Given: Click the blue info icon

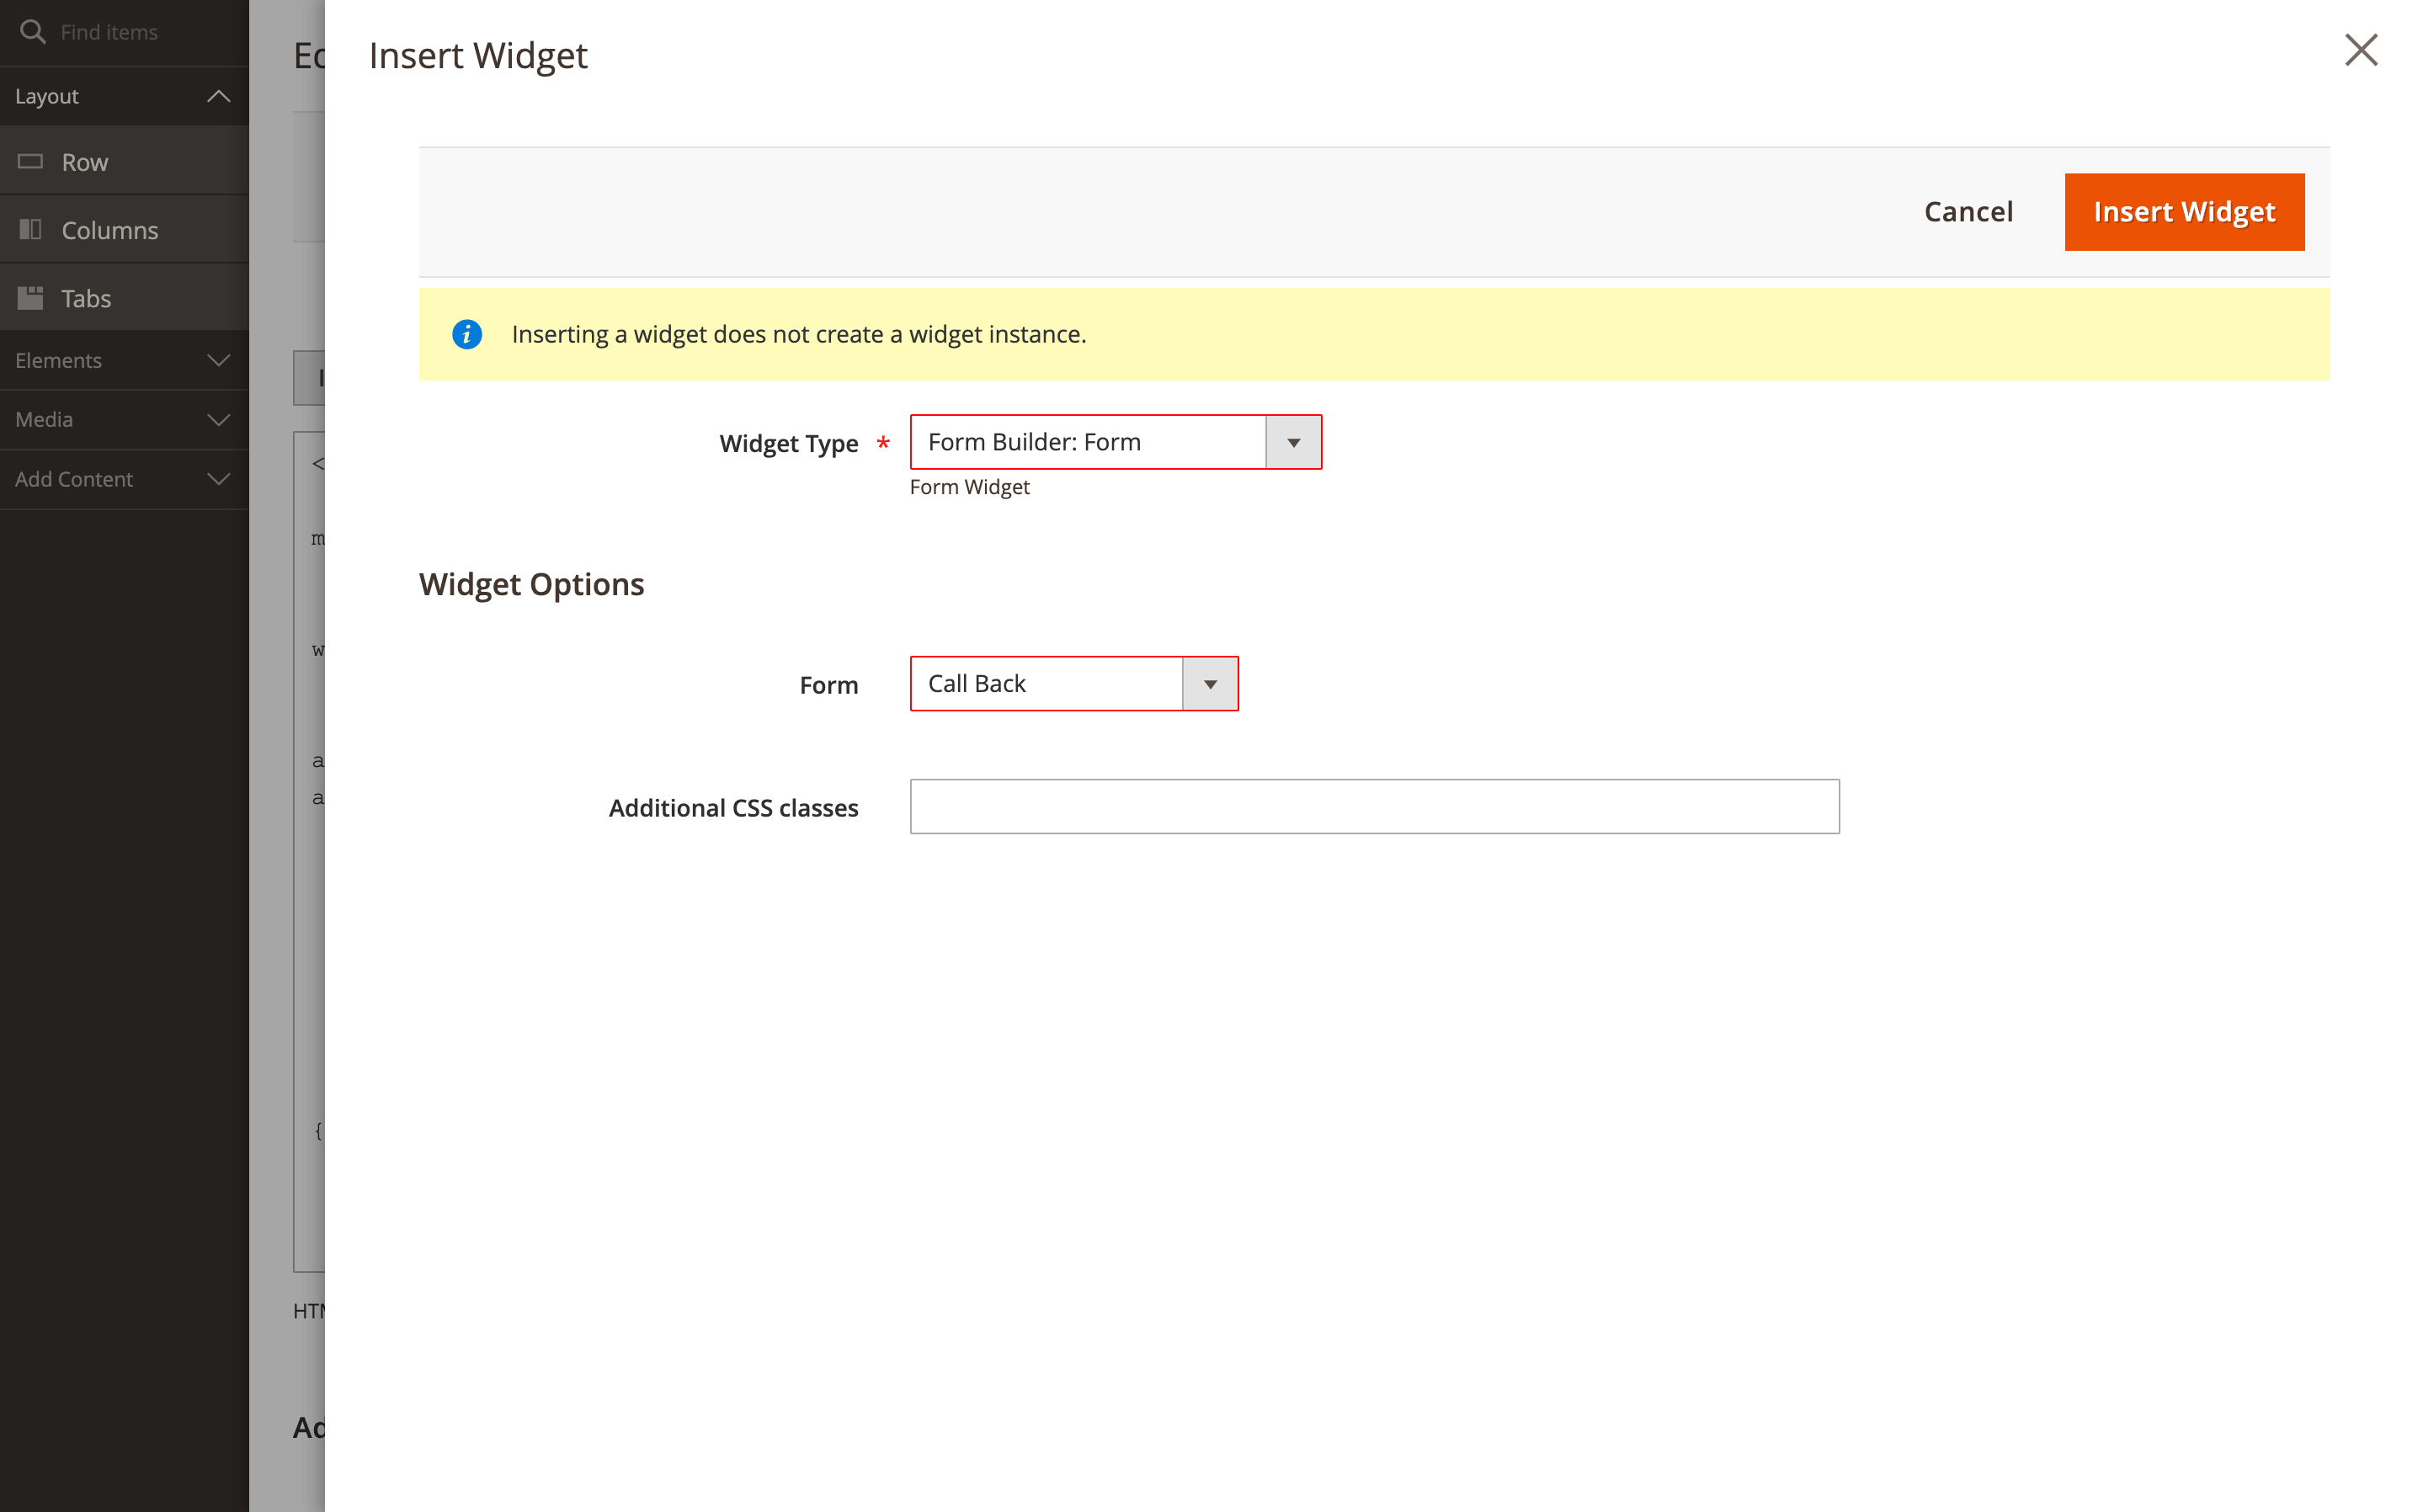Looking at the screenshot, I should [467, 334].
